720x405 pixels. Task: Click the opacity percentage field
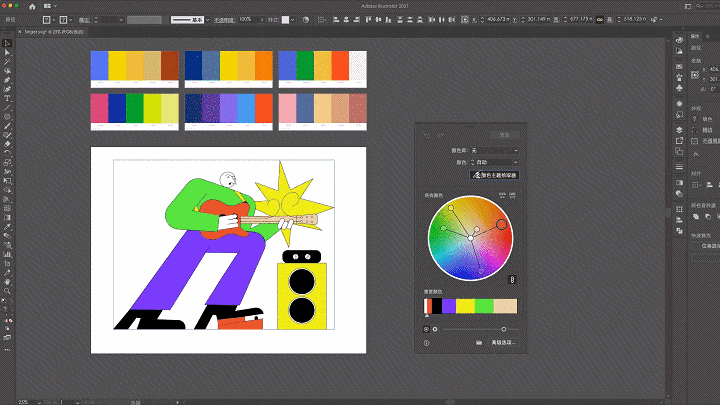pos(246,19)
